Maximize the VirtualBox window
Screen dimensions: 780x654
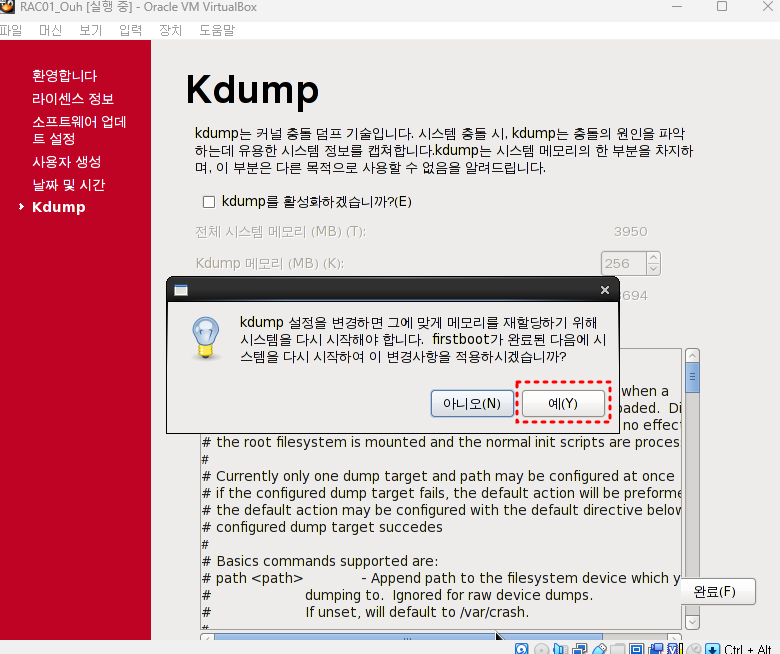pyautogui.click(x=722, y=6)
